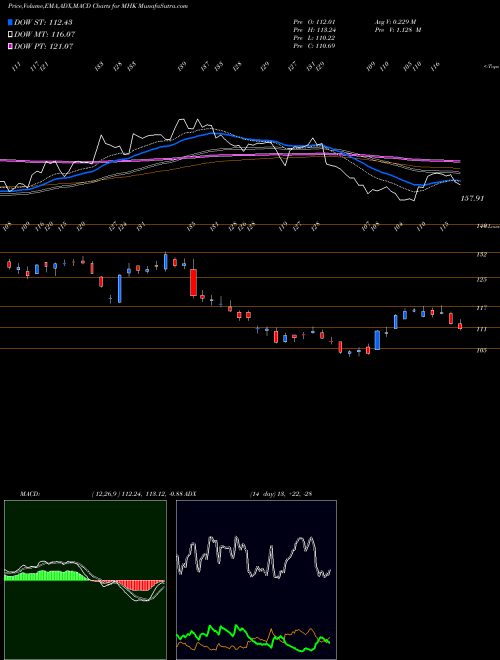
Task: Click the 'Pre H: 113.24' value
Action: 314,30
